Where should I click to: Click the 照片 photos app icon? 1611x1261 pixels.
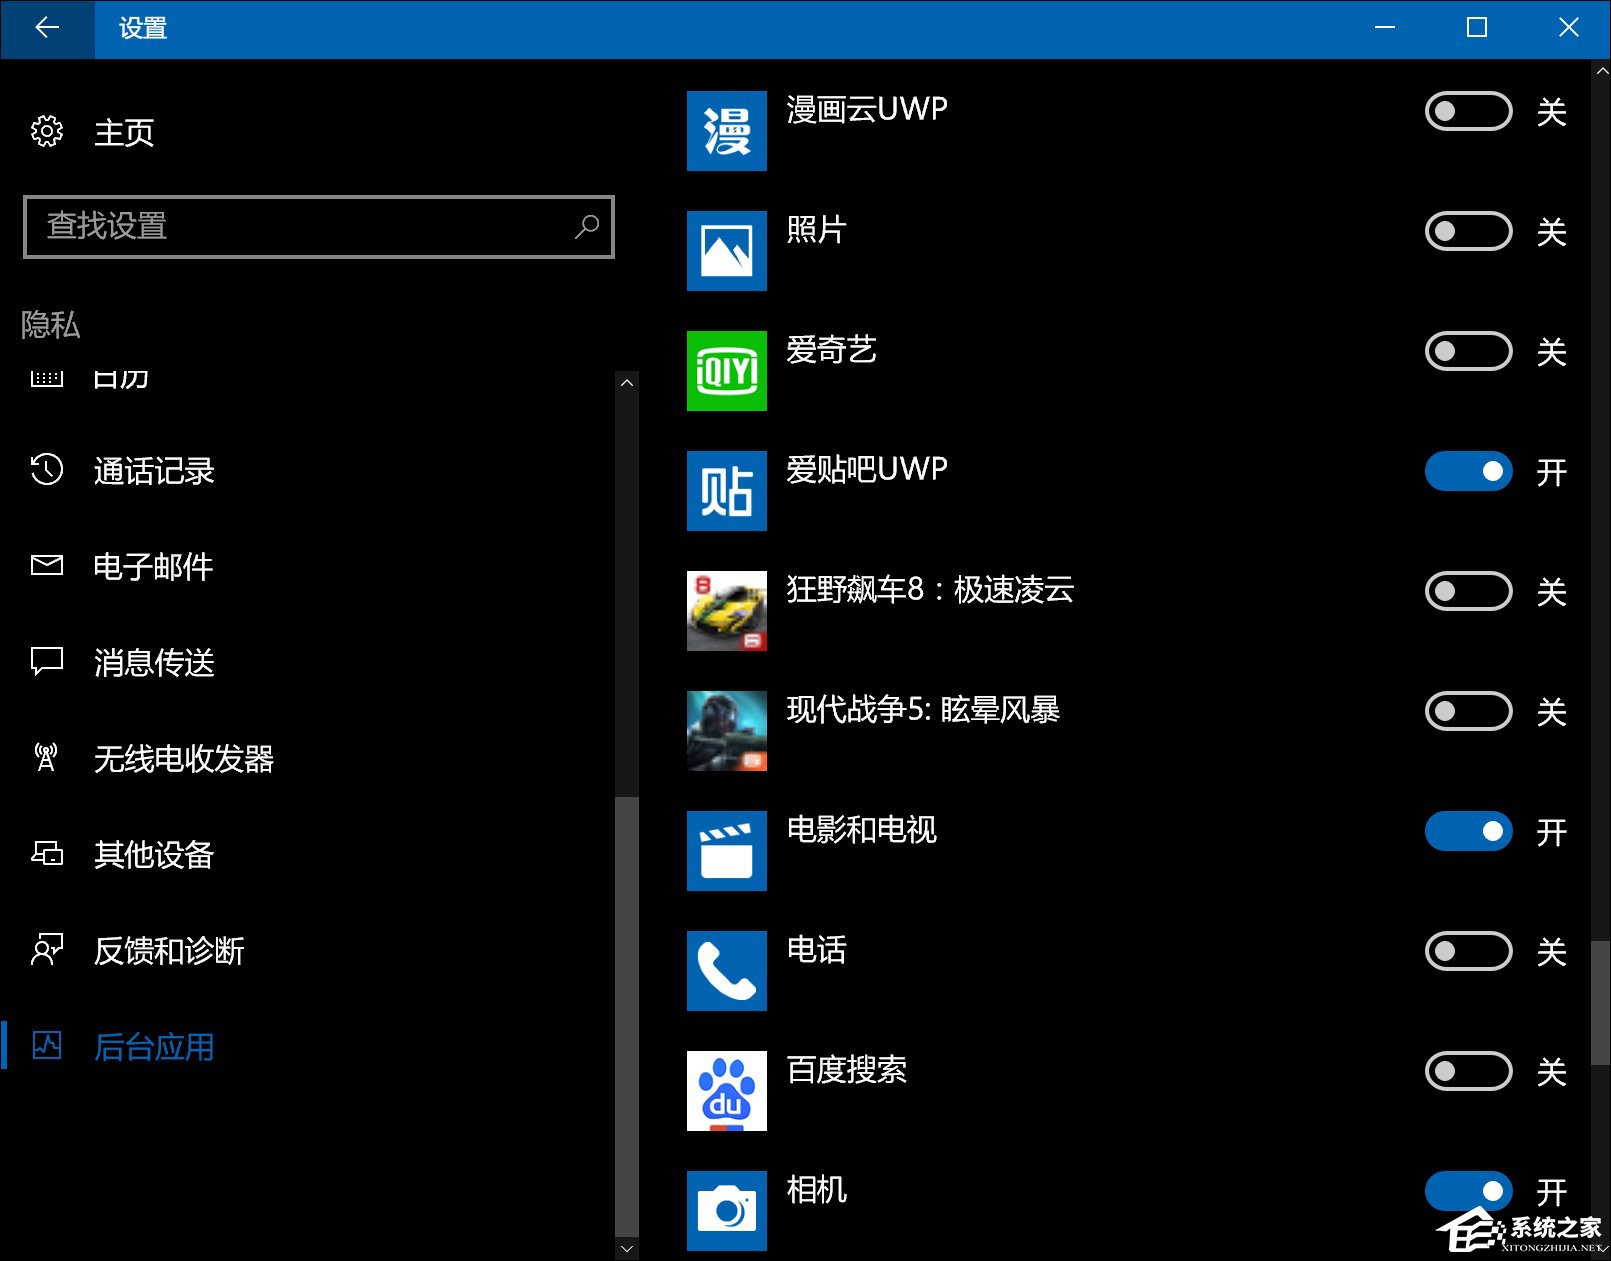[x=726, y=251]
